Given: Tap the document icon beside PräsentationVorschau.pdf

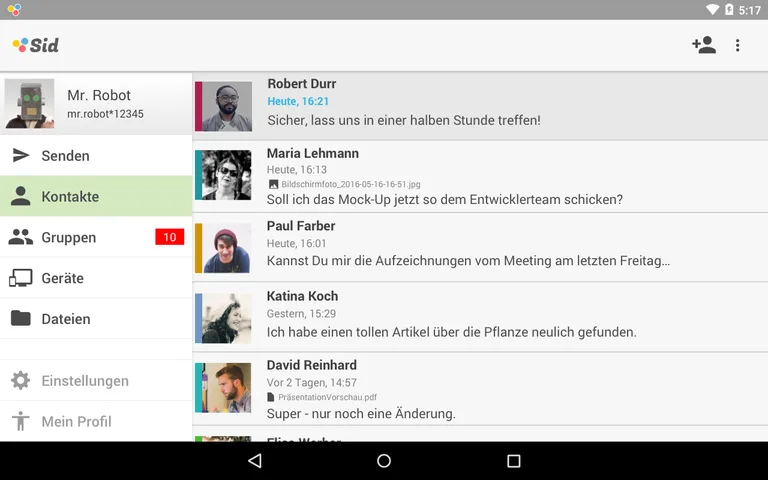Looking at the screenshot, I should [271, 397].
